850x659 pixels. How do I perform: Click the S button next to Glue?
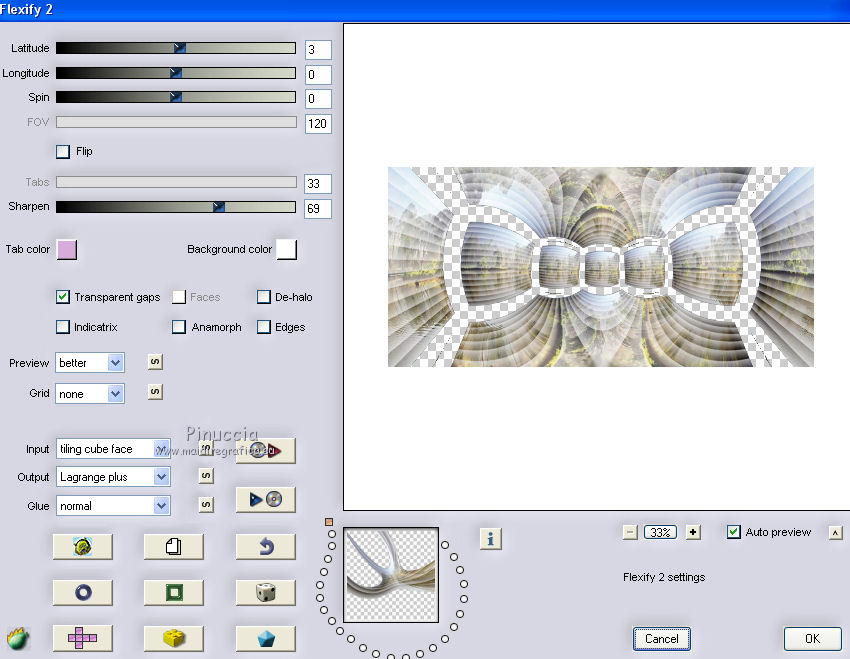206,505
